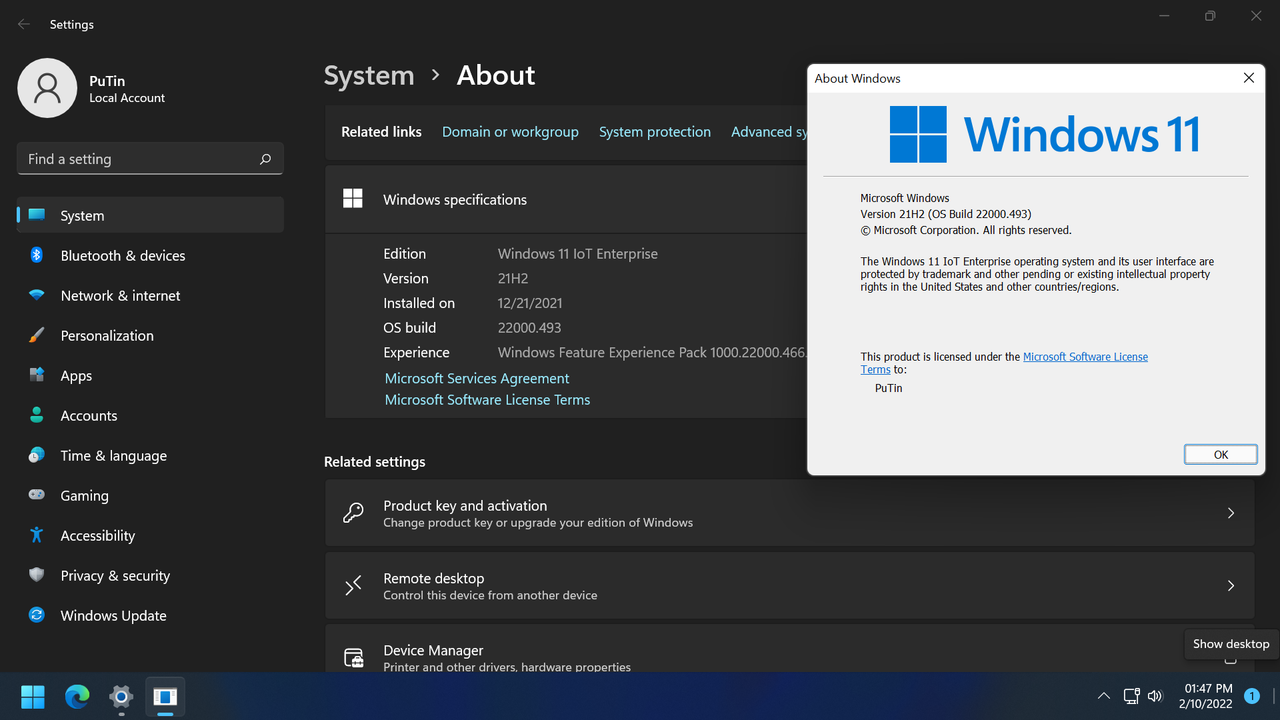Click the Version 21H2 value in Settings

[x=513, y=279]
